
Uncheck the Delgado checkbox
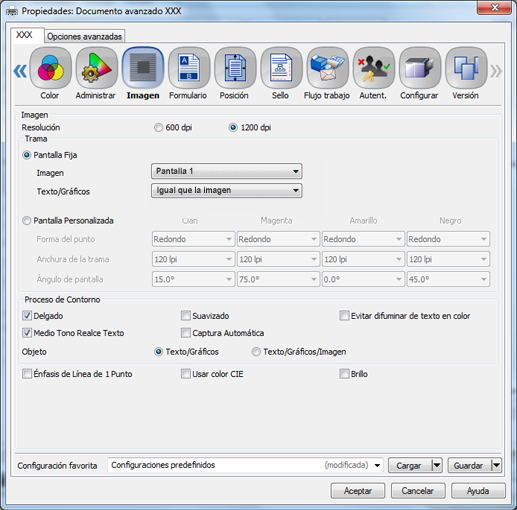click(x=27, y=316)
